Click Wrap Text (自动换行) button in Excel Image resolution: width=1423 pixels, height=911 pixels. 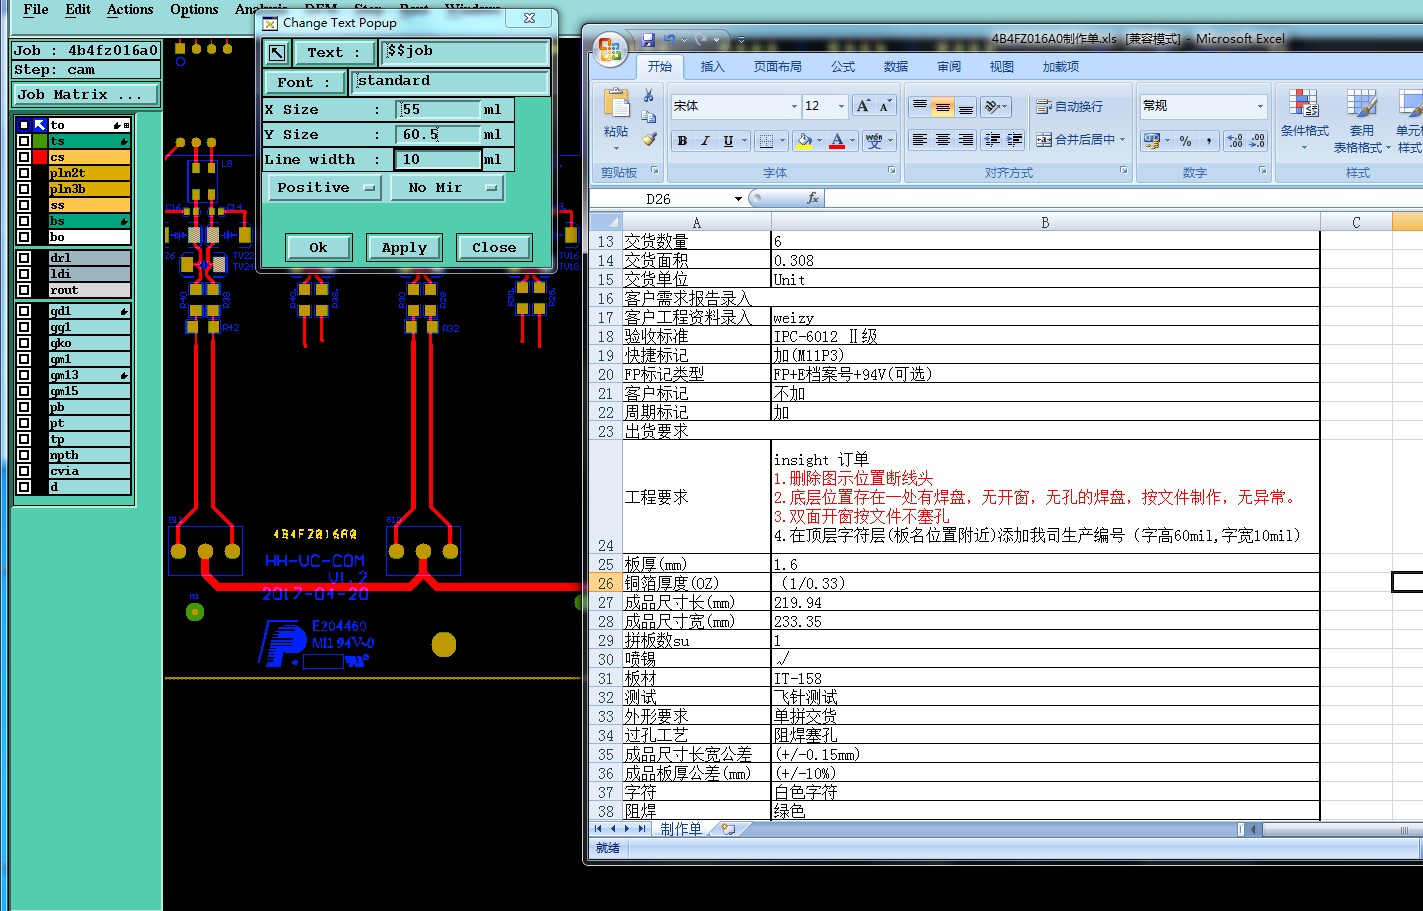1070,106
